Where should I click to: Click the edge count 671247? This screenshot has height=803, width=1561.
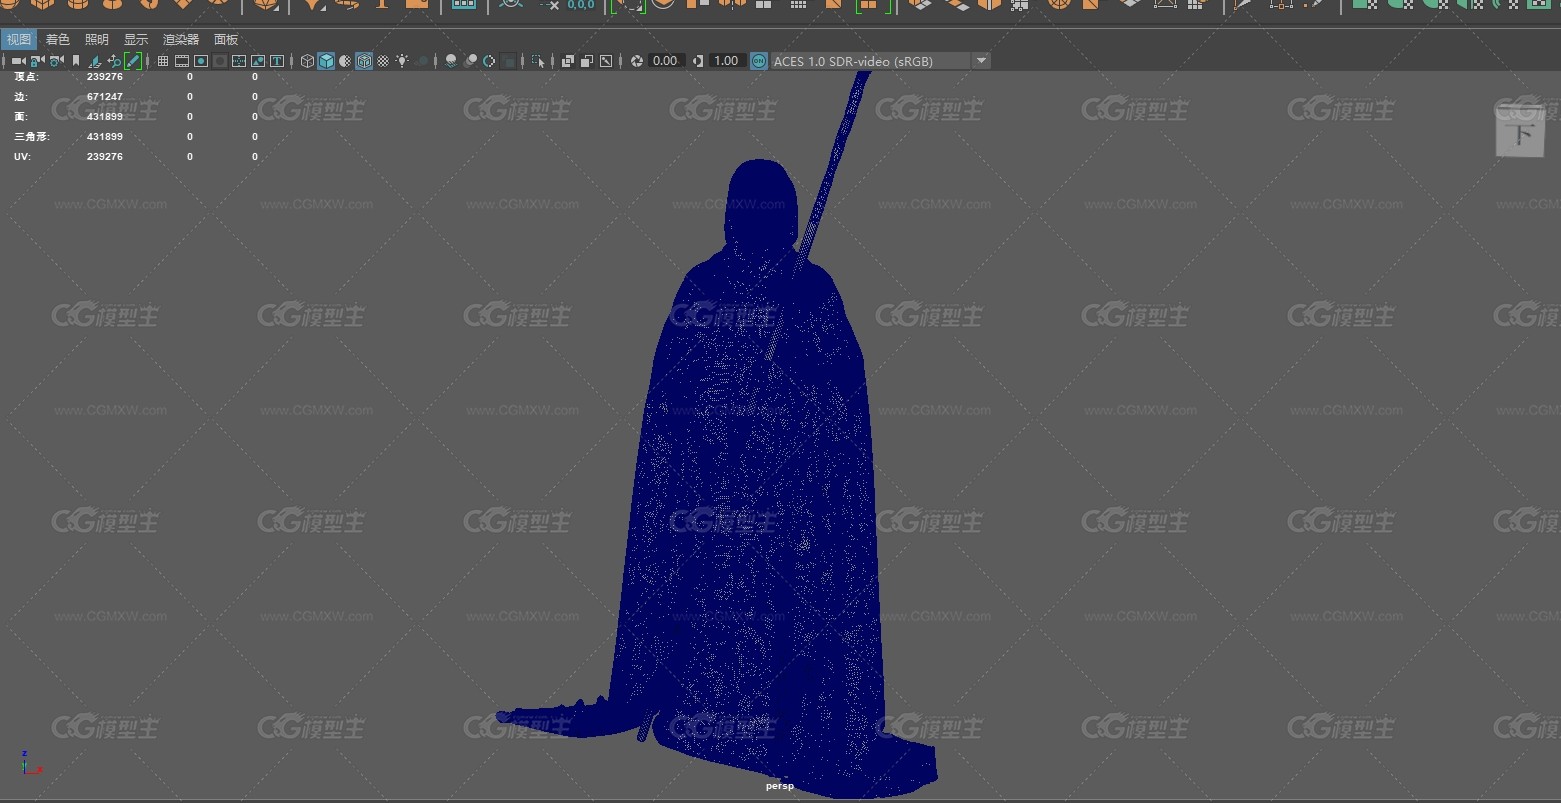[105, 97]
